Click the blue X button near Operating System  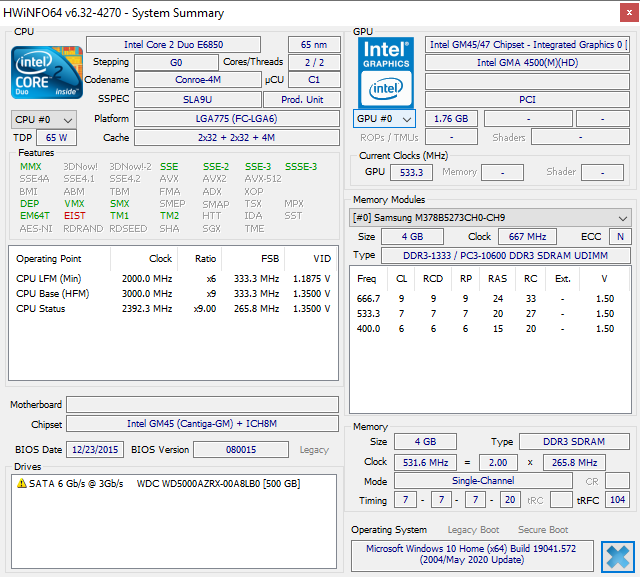618,557
